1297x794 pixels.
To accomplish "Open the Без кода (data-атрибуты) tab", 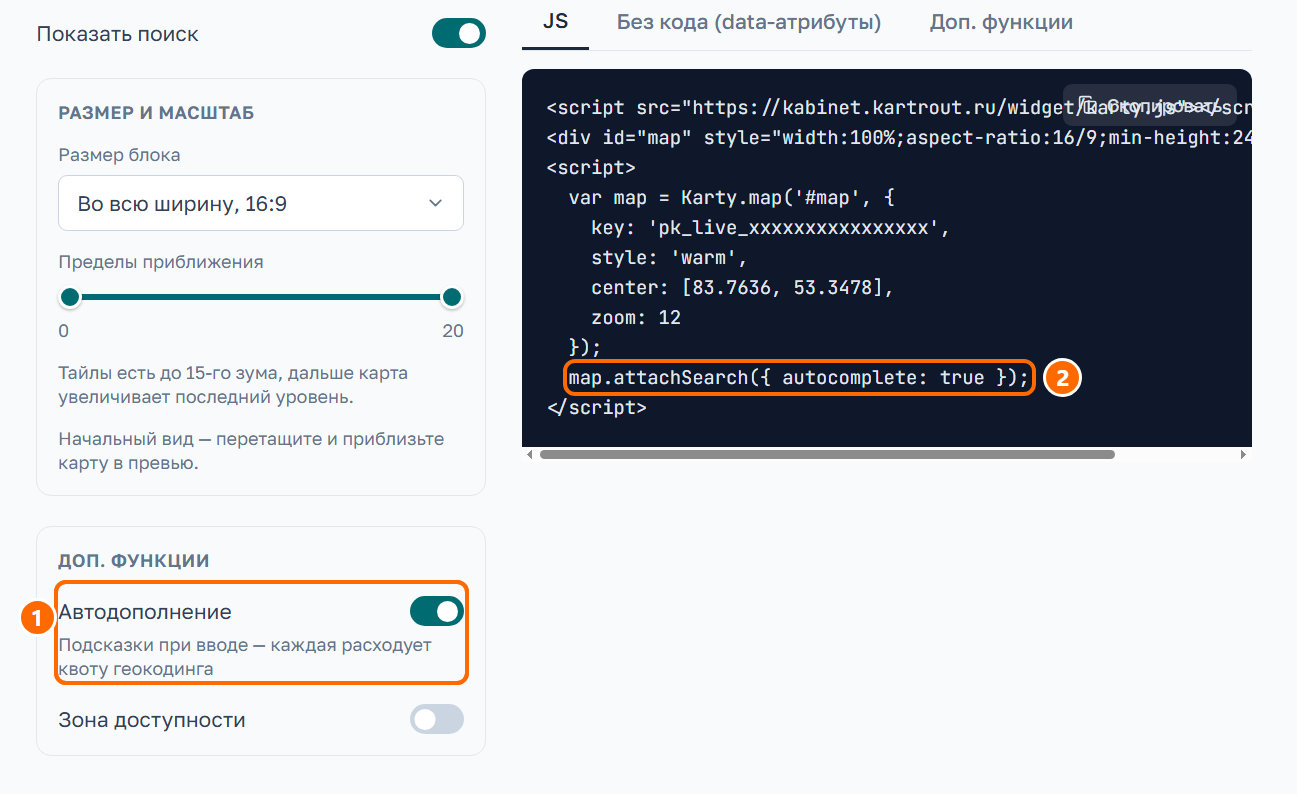I will click(749, 22).
